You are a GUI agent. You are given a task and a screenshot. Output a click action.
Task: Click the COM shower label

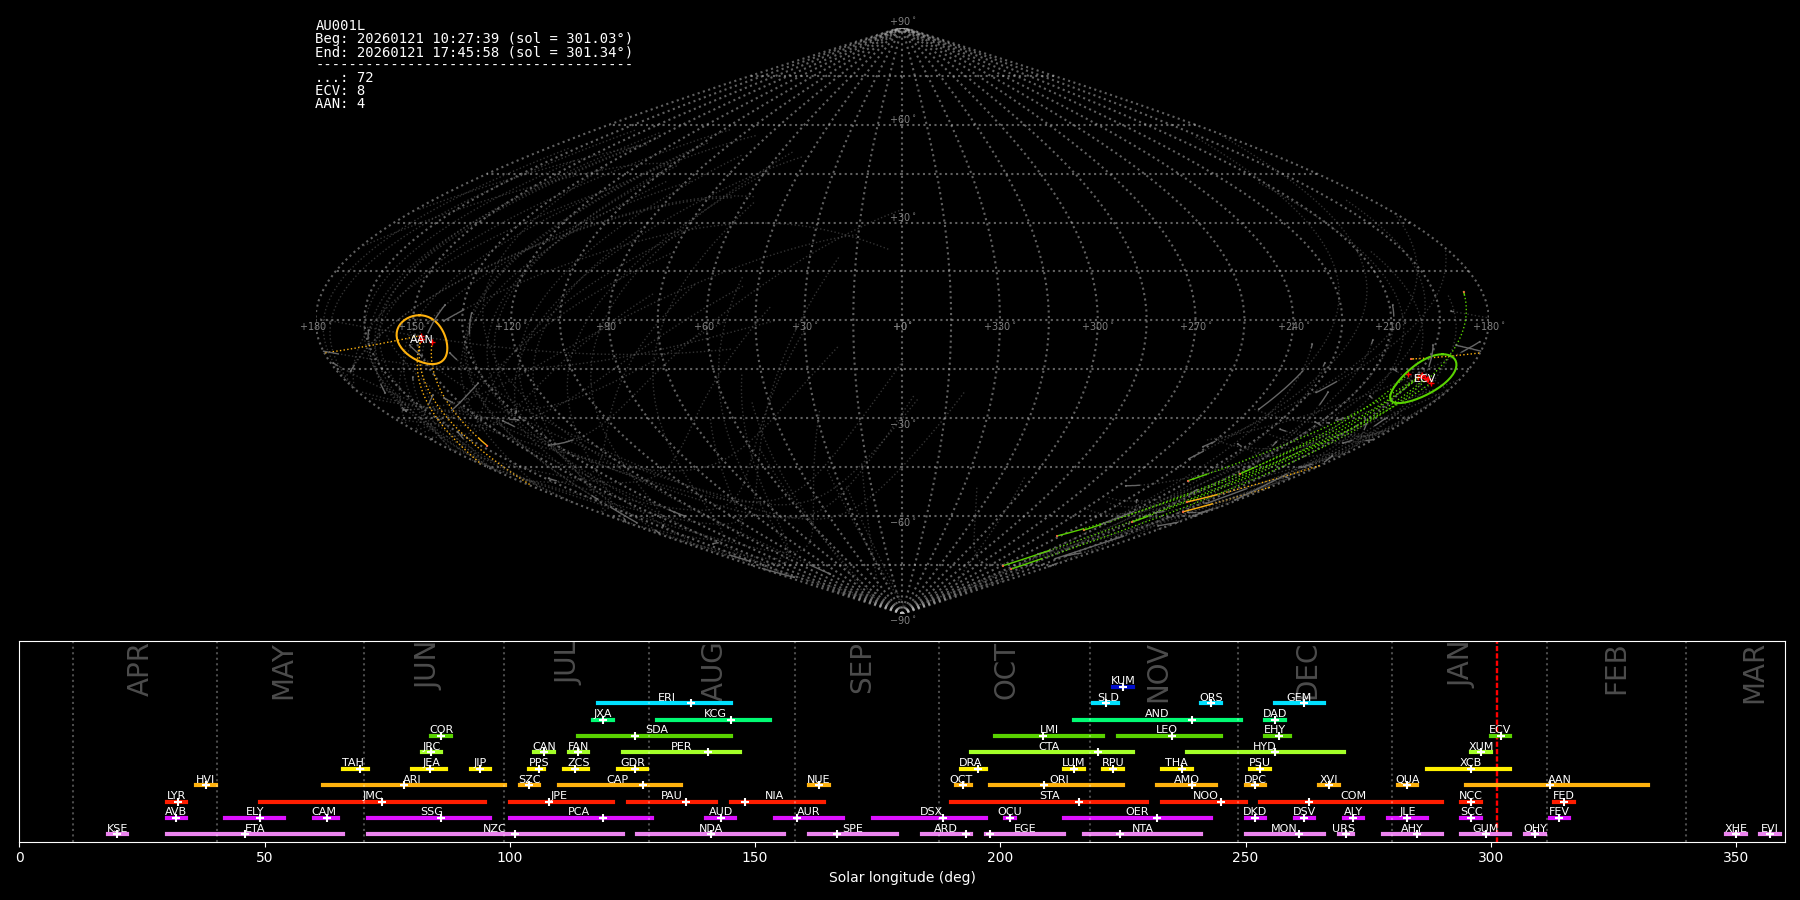(x=1354, y=796)
